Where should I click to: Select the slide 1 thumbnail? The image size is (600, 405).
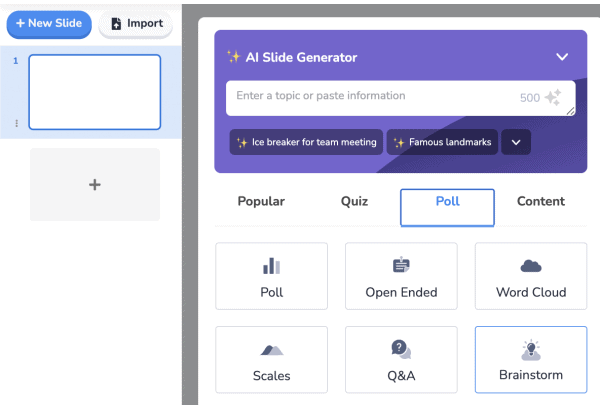(95, 92)
